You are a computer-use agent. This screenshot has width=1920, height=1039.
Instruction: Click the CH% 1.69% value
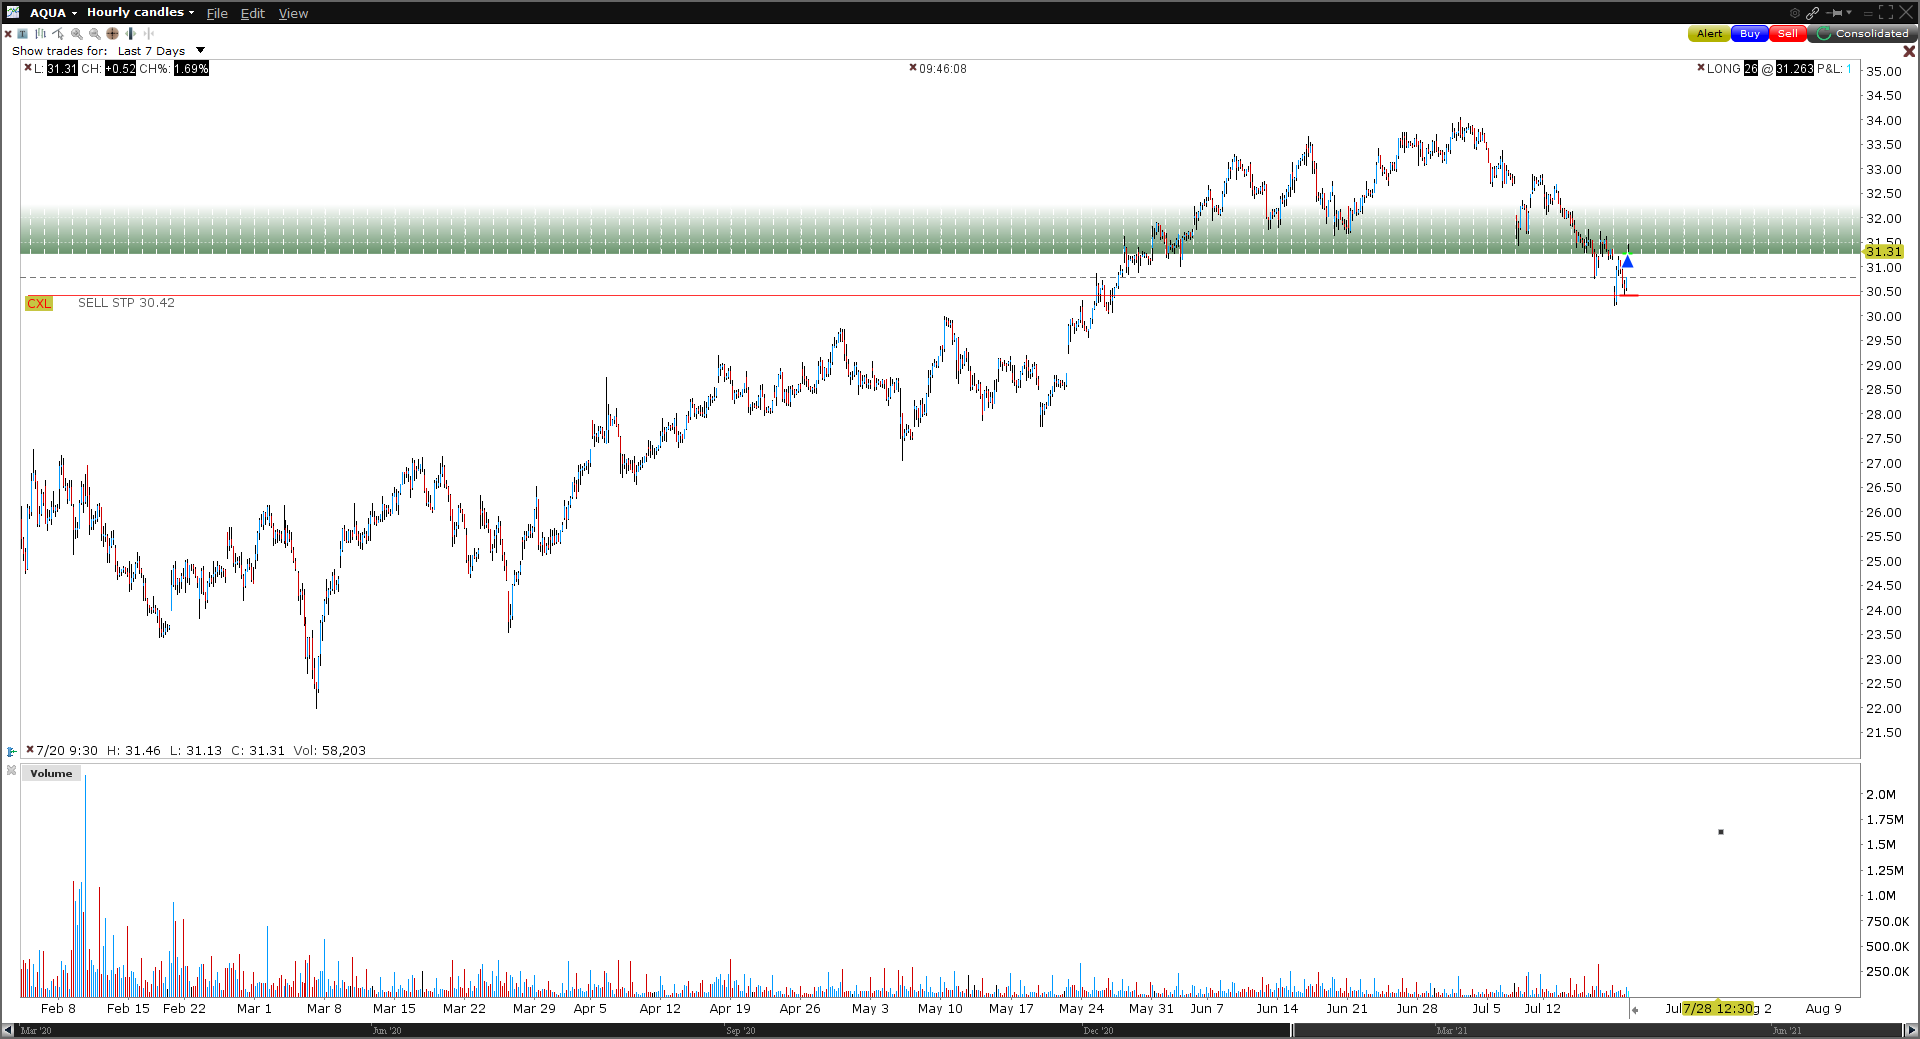point(191,69)
